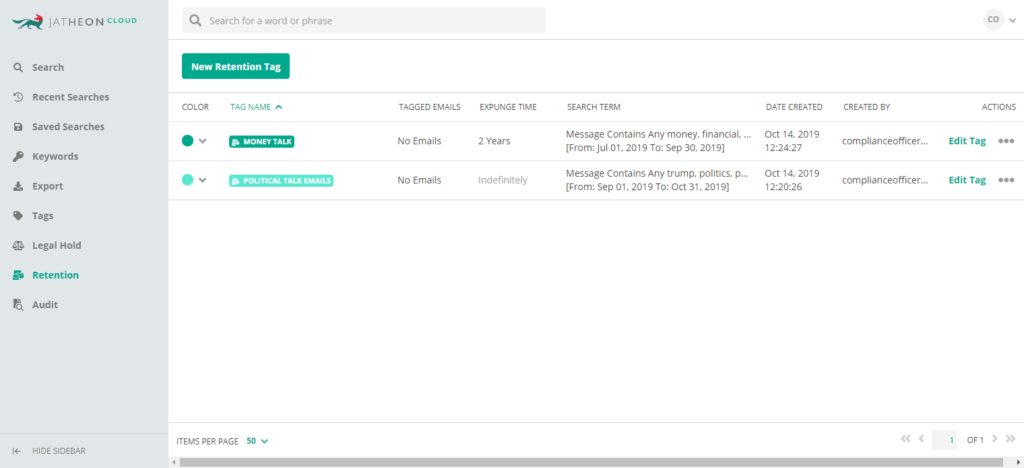1024x468 pixels.
Task: Open the Legal Hold scales icon
Action: (x=18, y=245)
